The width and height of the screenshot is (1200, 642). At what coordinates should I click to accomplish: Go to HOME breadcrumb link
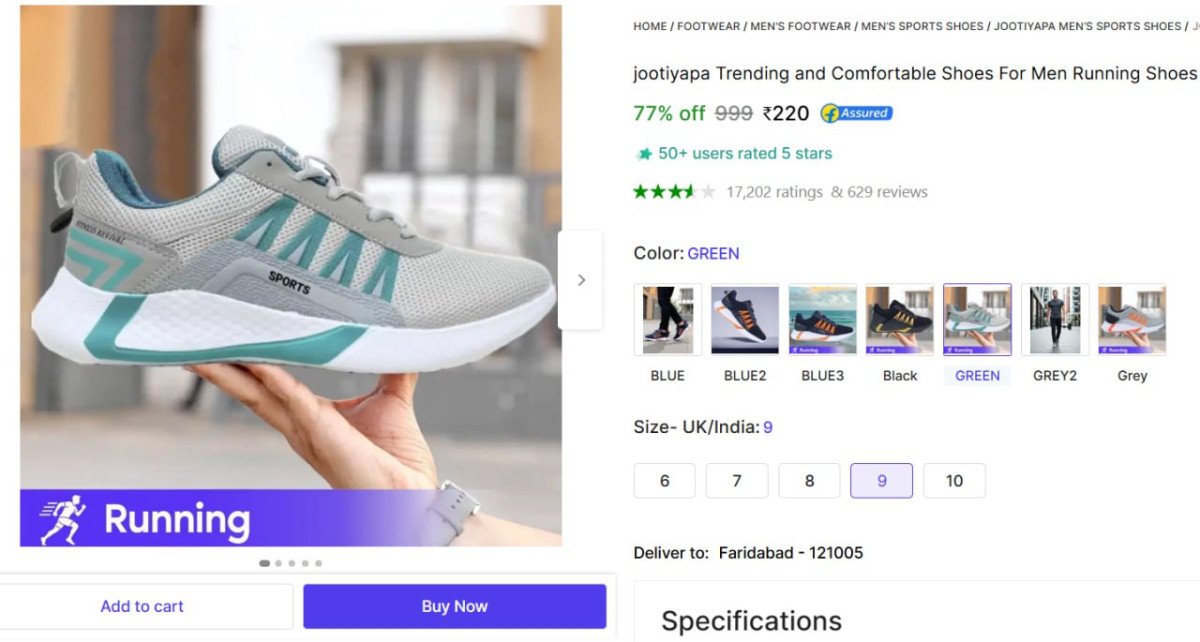pos(650,26)
